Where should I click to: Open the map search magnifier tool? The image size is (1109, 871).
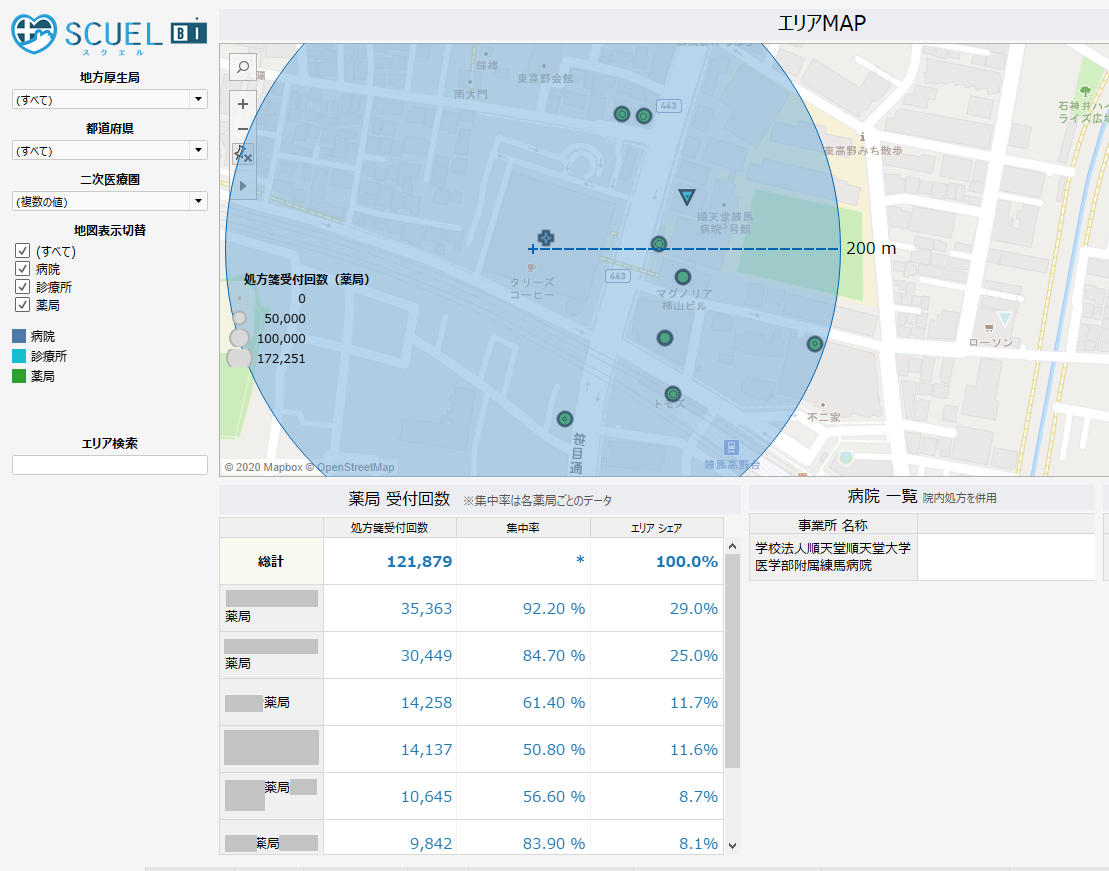[x=243, y=67]
